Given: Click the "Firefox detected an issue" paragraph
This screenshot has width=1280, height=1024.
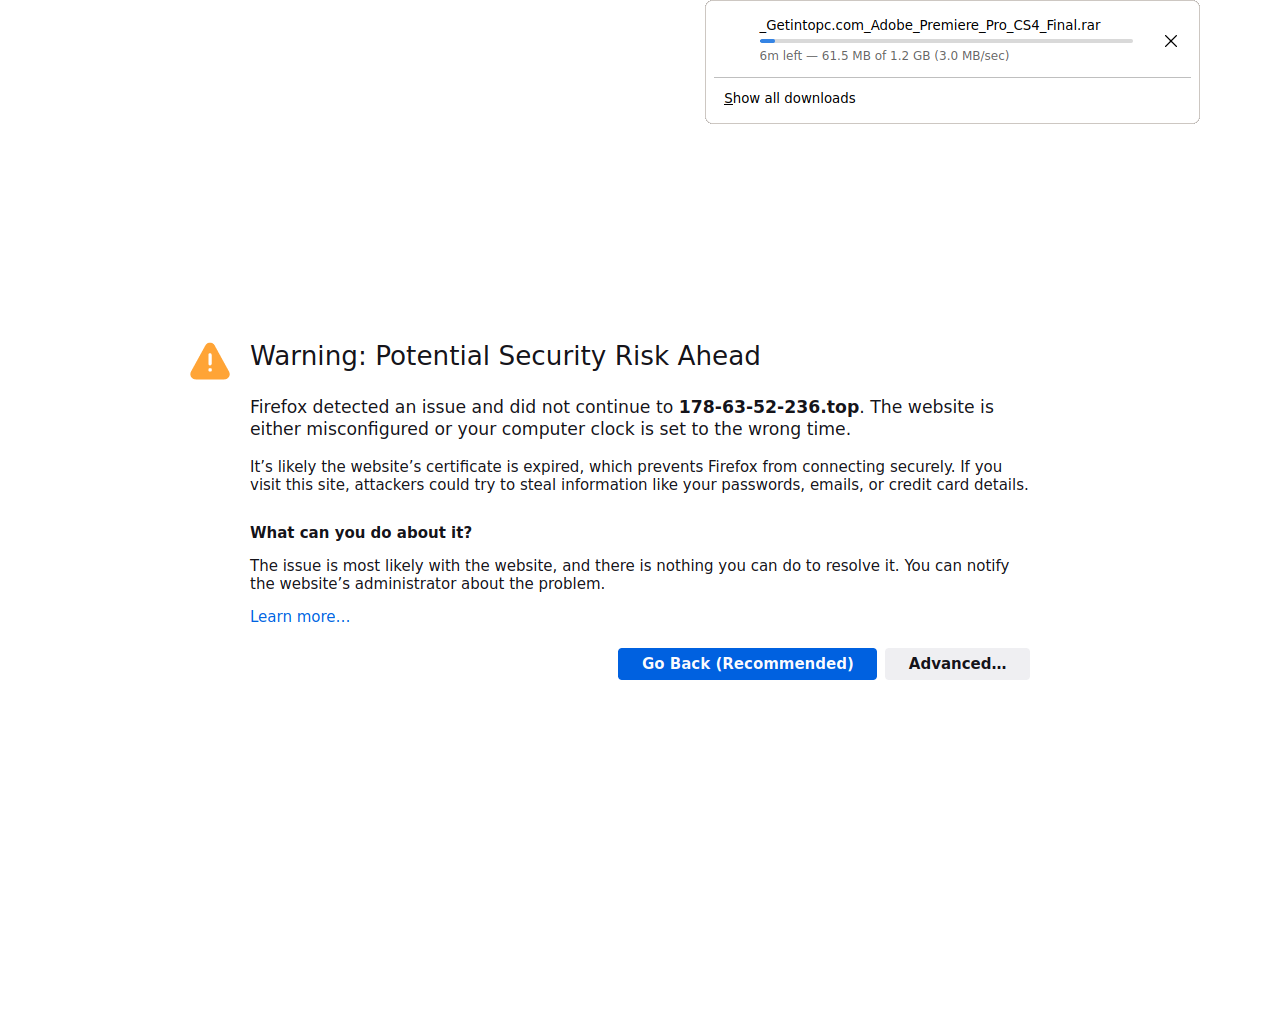Looking at the screenshot, I should [622, 418].
